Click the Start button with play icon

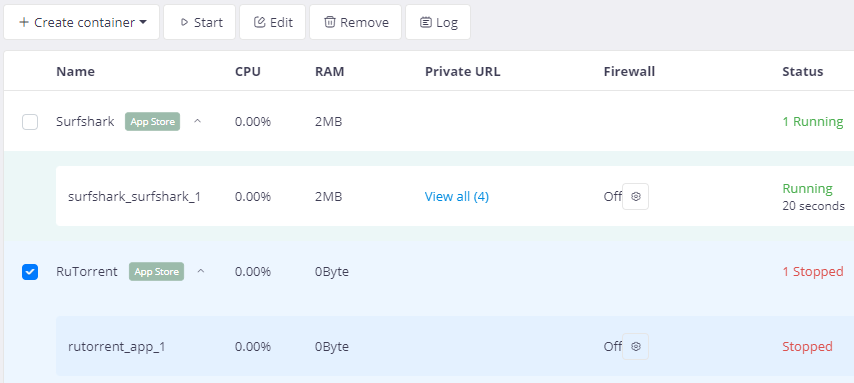pos(199,22)
